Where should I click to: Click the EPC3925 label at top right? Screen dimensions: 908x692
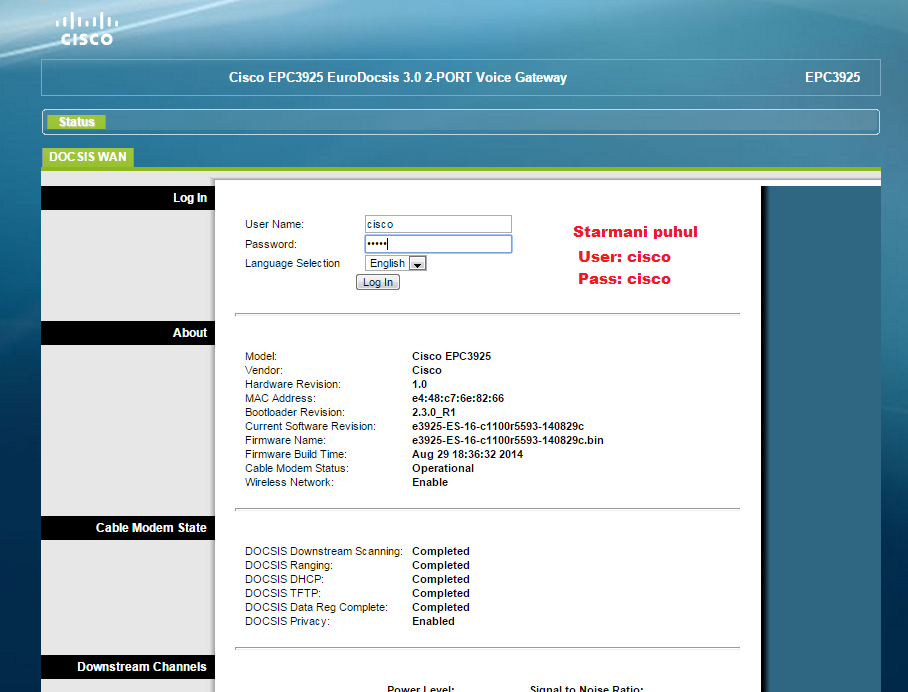pos(832,77)
